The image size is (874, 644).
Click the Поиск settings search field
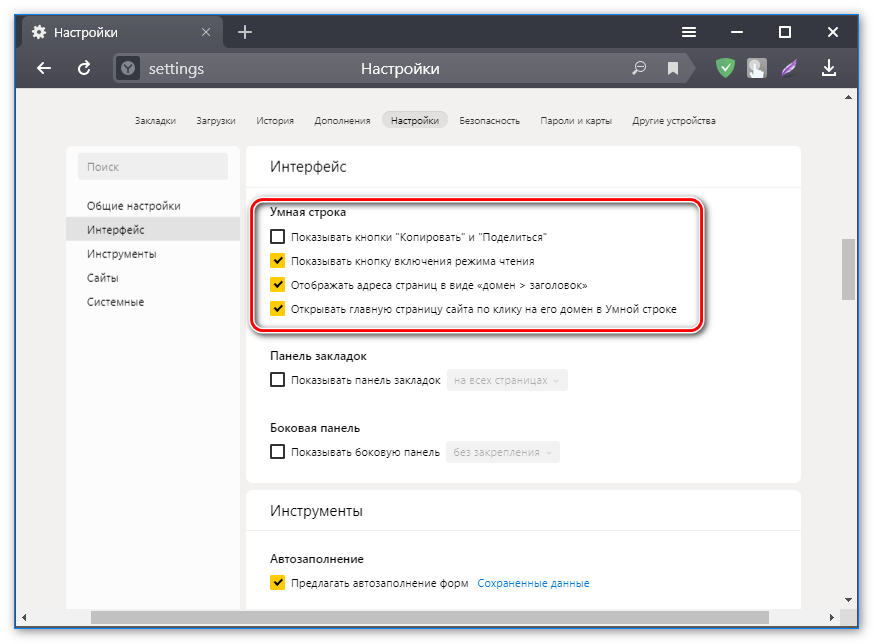(x=153, y=167)
